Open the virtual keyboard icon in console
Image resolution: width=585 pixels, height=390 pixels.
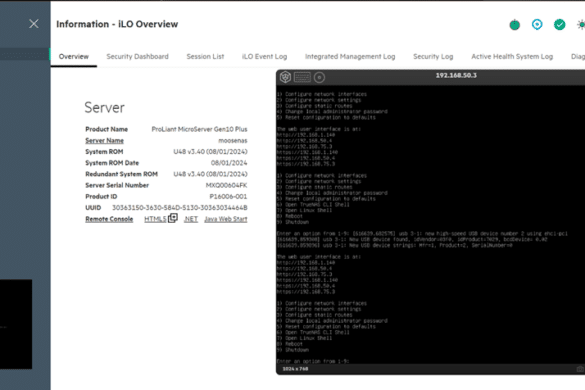click(302, 77)
